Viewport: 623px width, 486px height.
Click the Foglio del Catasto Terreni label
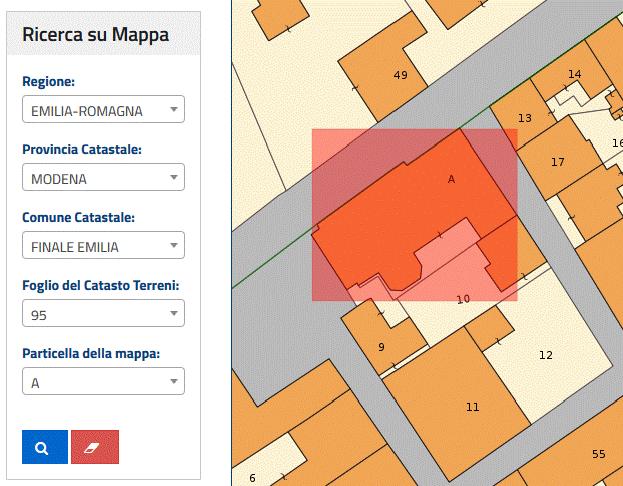tap(101, 285)
